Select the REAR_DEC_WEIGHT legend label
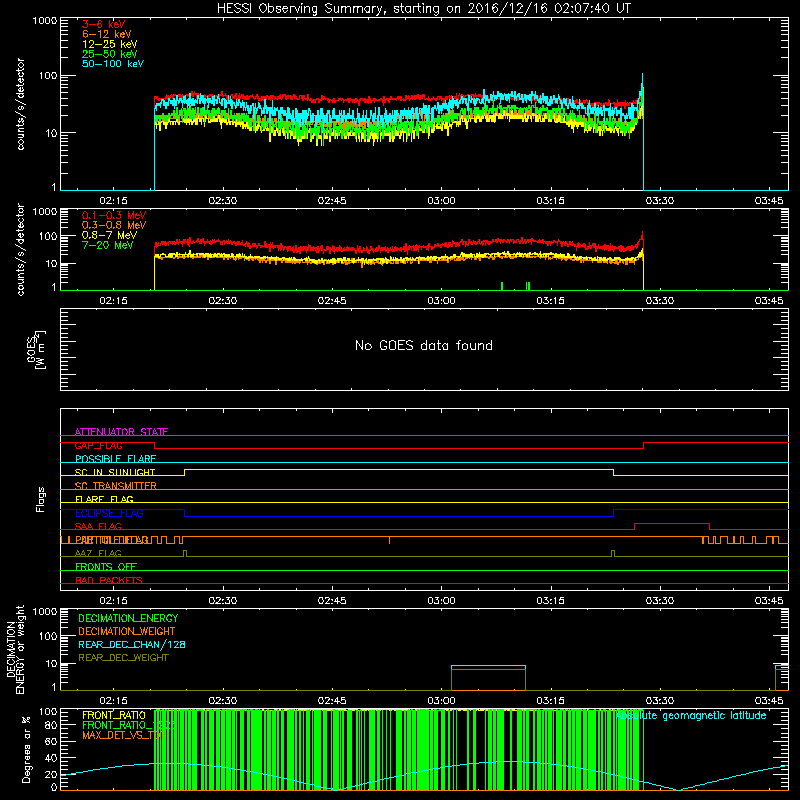The height and width of the screenshot is (800, 800). tap(123, 658)
